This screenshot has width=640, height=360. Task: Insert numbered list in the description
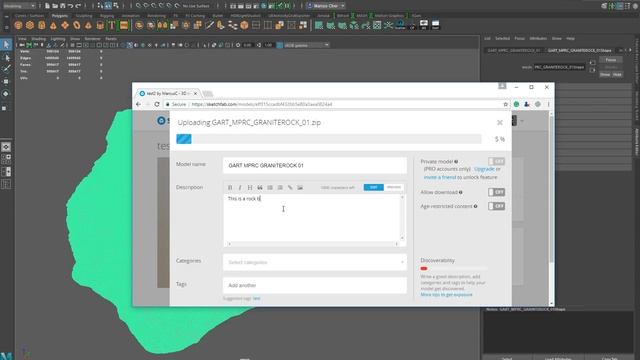[280, 187]
